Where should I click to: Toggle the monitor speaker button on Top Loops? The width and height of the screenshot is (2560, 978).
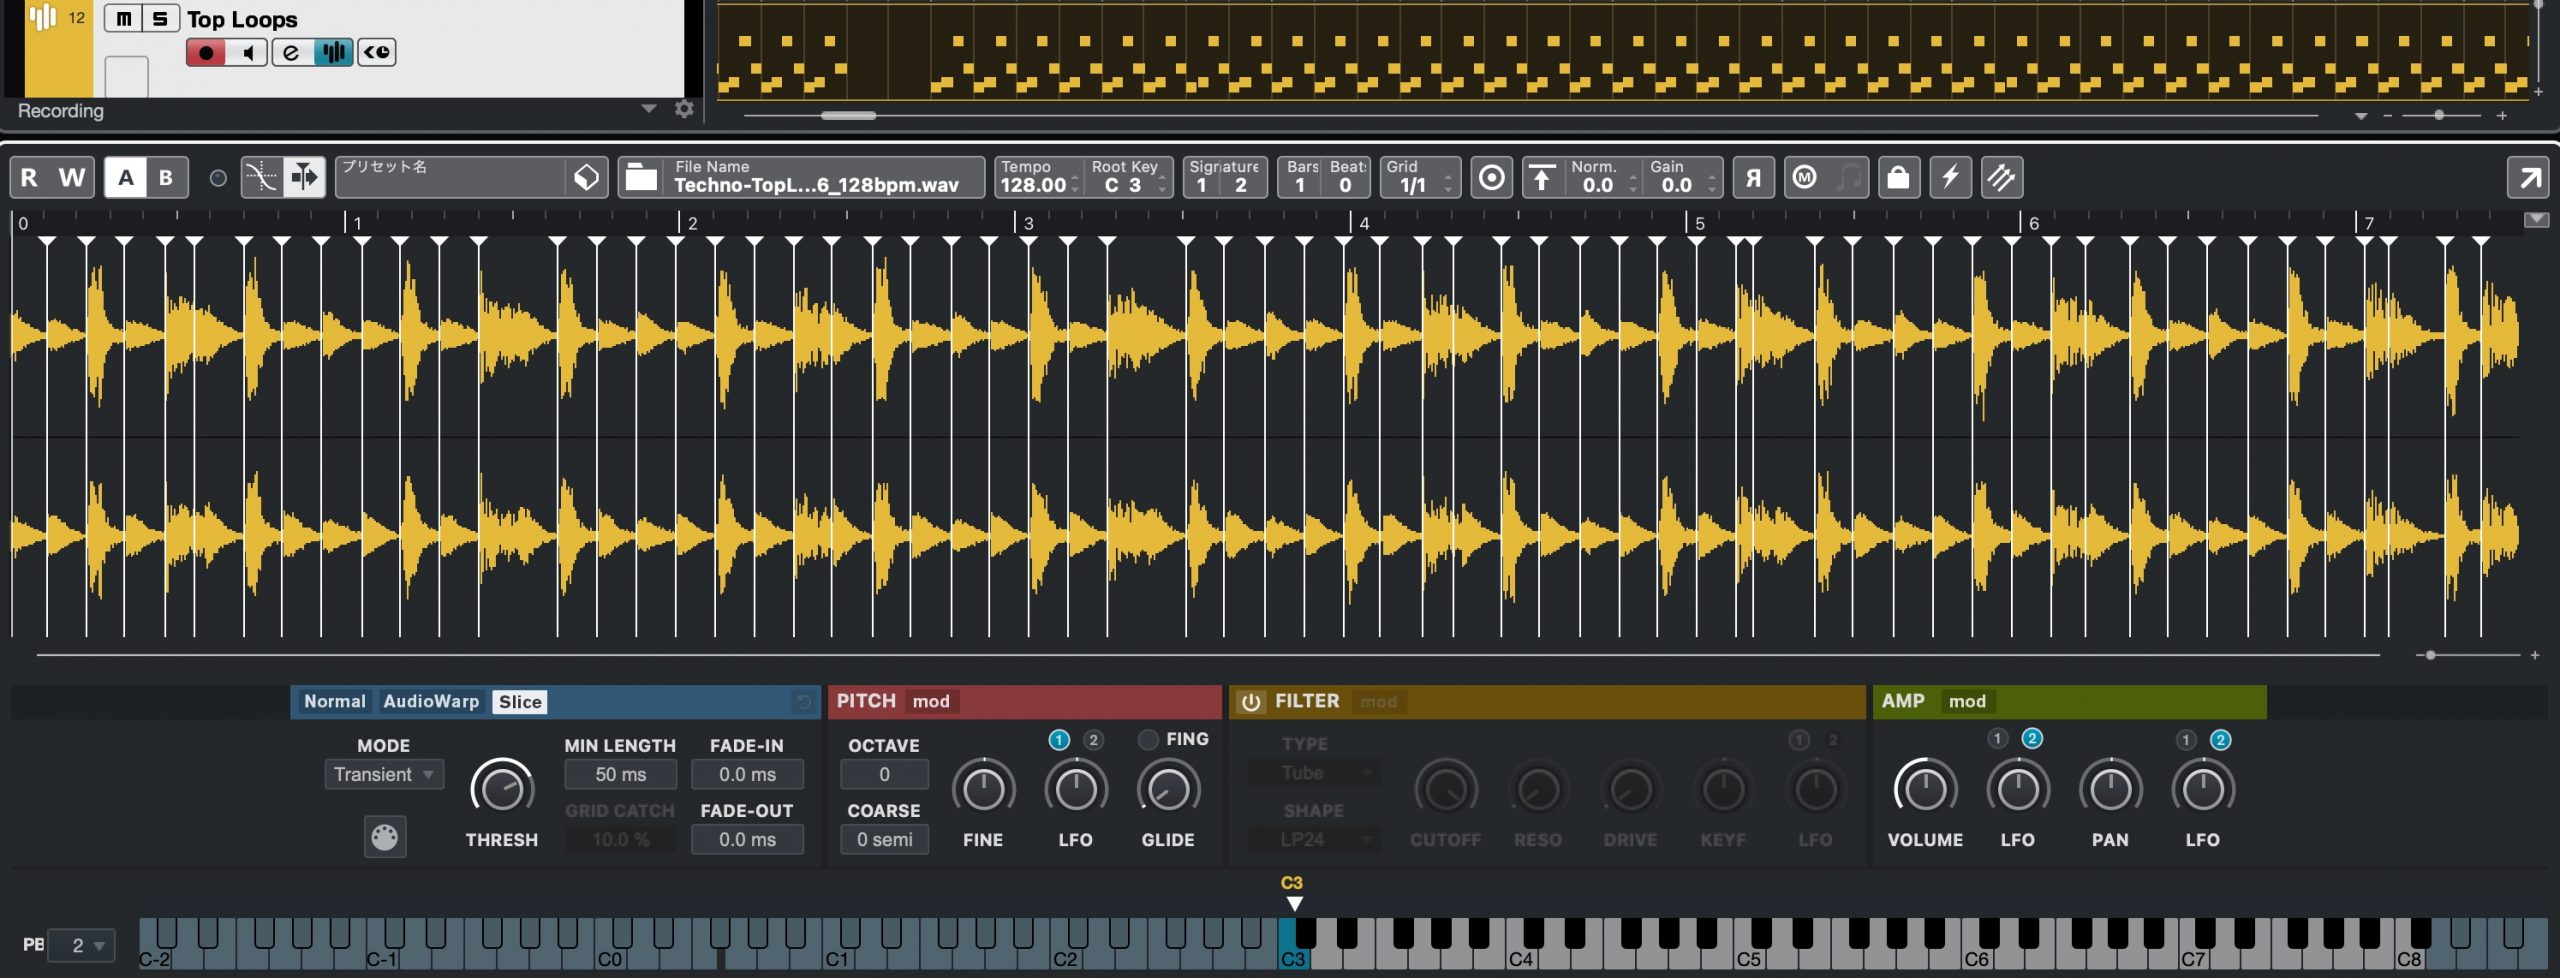pos(247,52)
